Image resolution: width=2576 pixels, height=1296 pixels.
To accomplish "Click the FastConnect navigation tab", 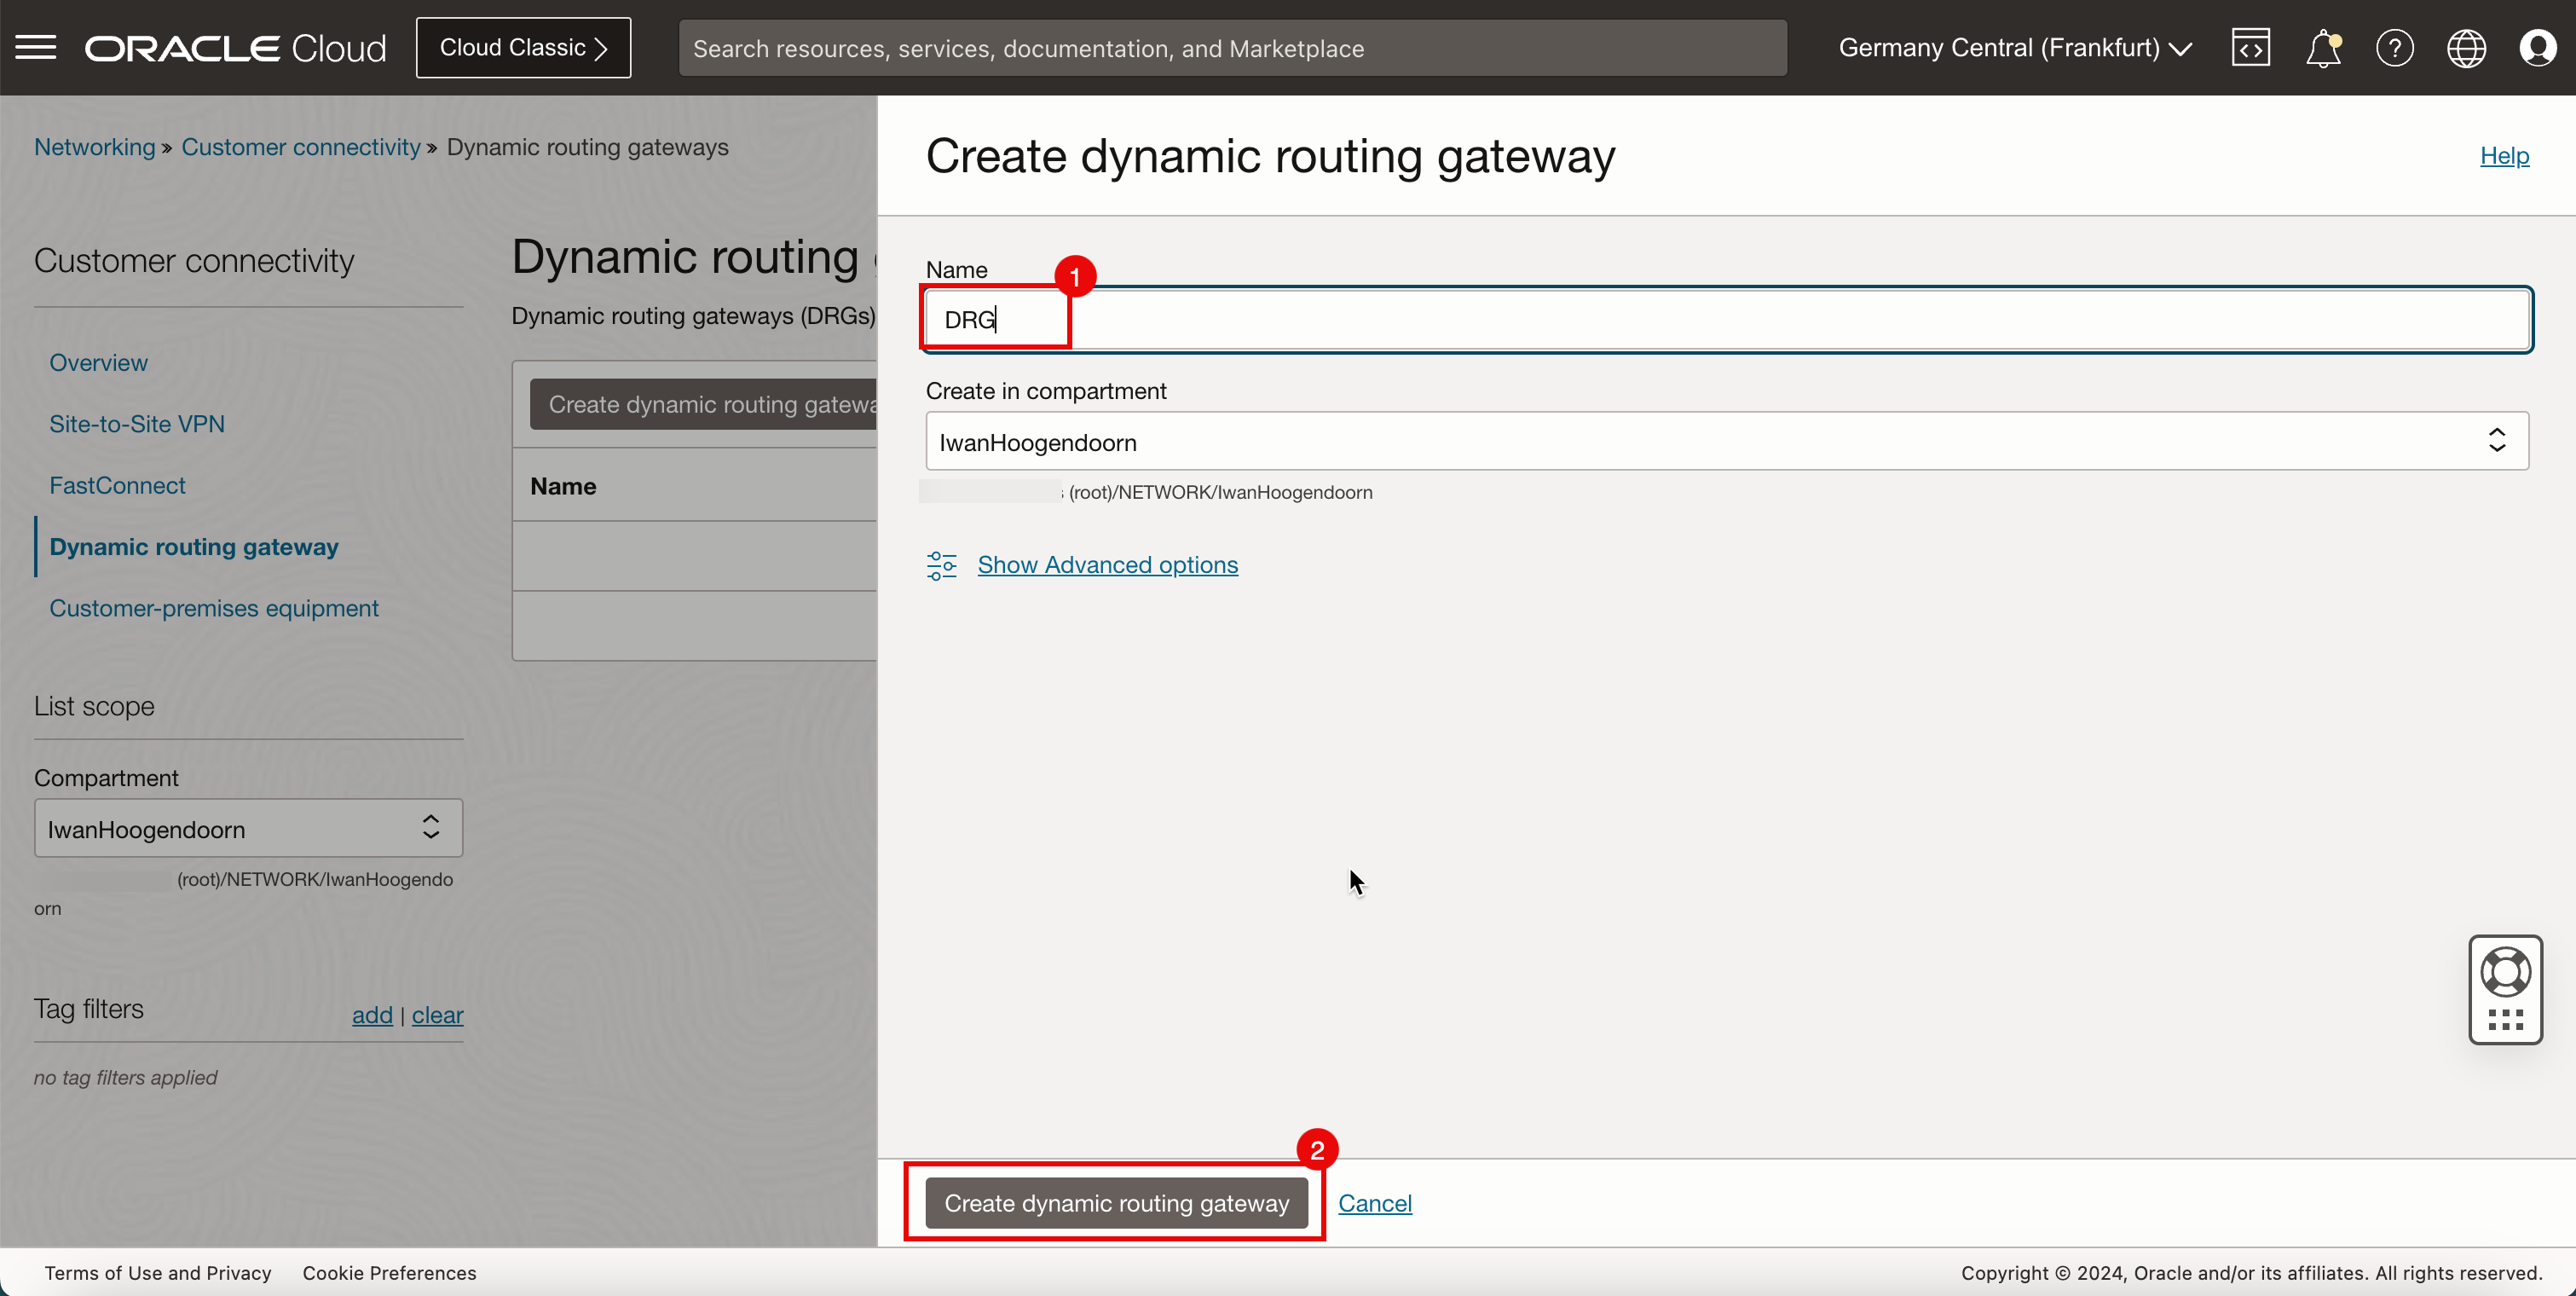I will pos(118,484).
